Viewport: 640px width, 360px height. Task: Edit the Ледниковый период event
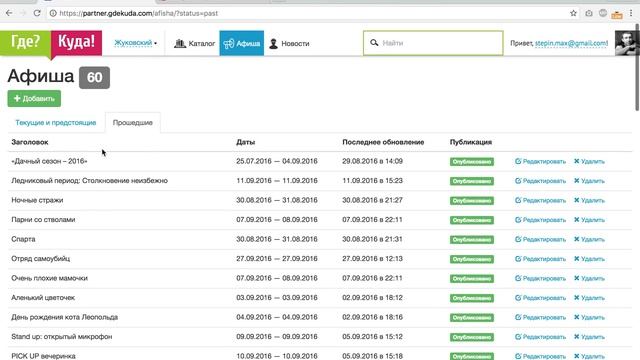pos(540,181)
